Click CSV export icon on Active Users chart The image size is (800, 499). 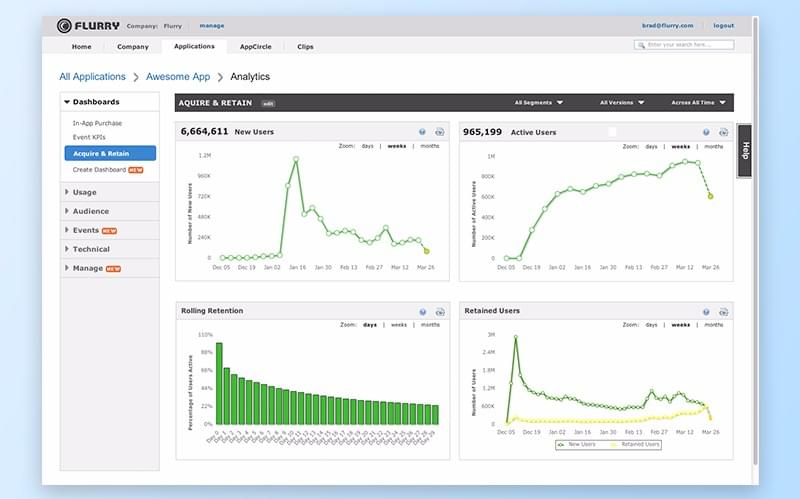[723, 133]
